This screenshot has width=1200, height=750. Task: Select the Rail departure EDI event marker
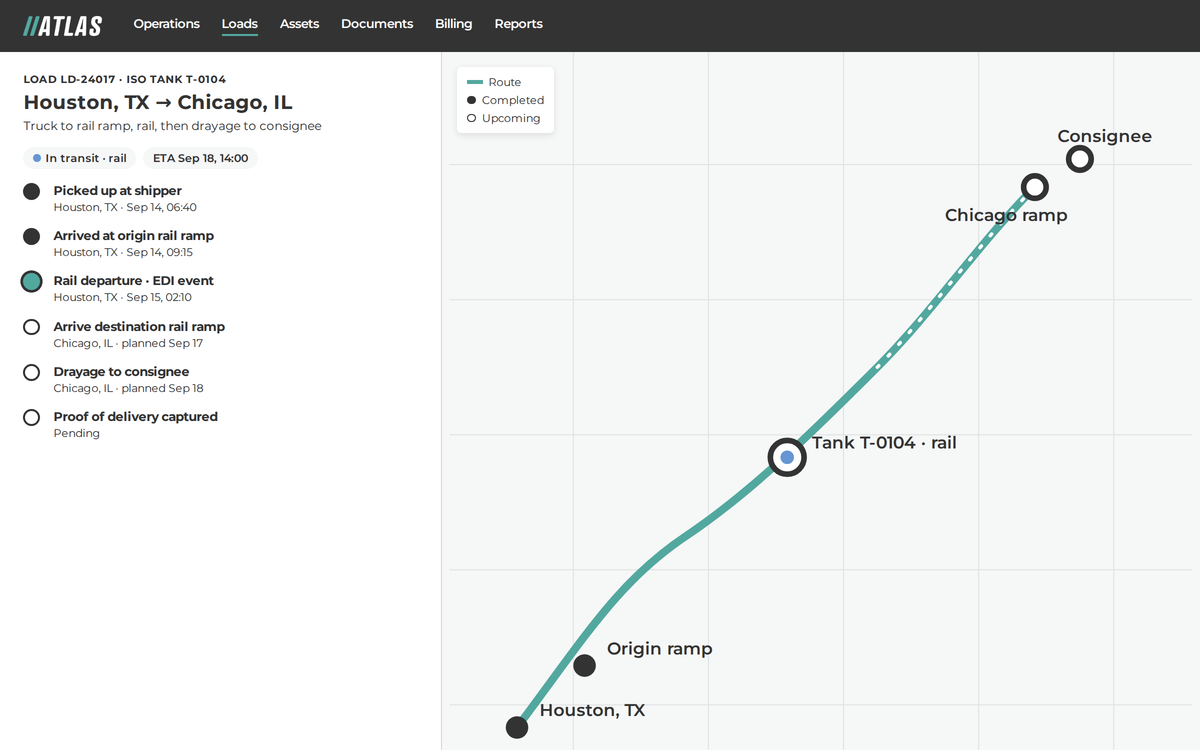click(x=32, y=282)
